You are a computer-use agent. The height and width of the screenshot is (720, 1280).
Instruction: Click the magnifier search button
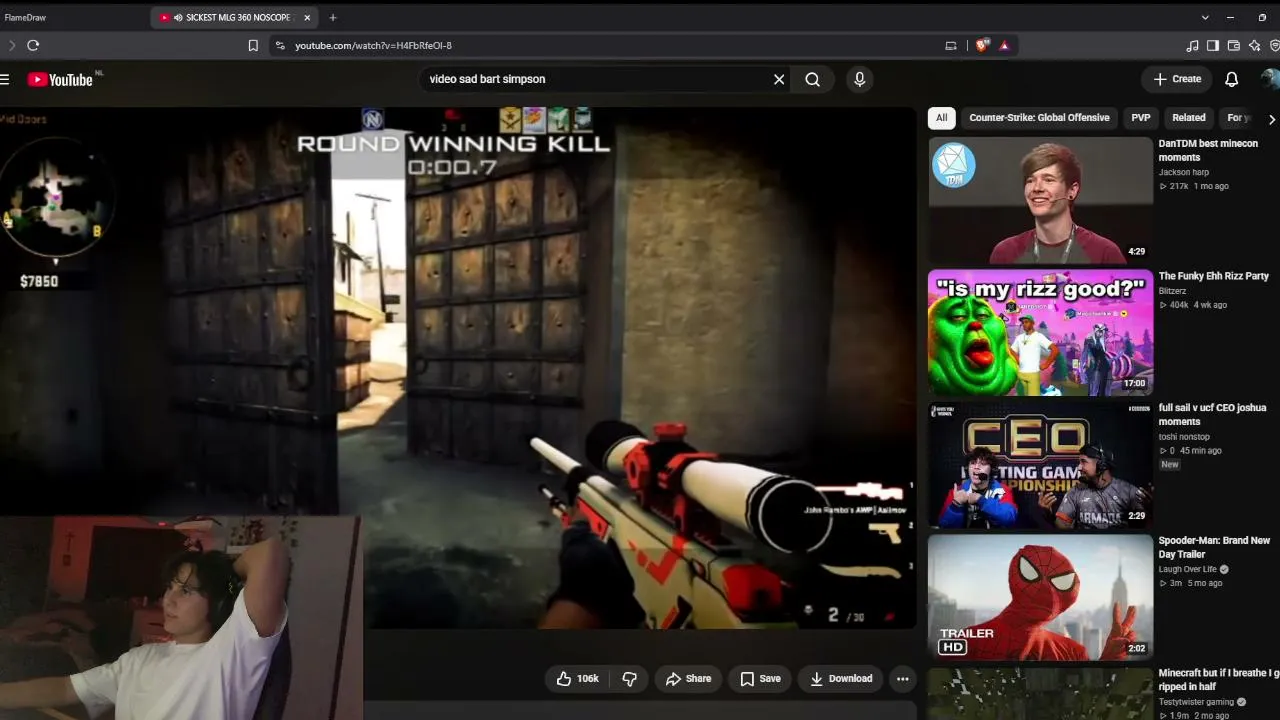pyautogui.click(x=813, y=79)
